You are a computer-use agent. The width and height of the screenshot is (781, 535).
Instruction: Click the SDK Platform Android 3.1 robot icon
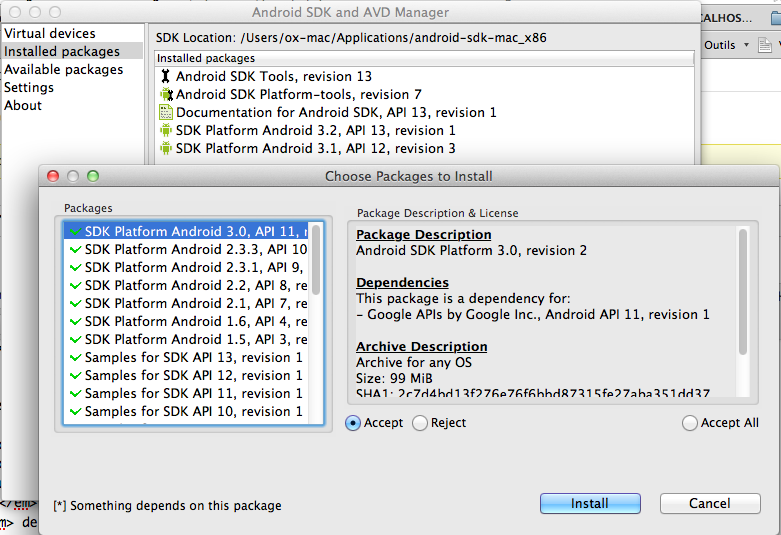166,148
